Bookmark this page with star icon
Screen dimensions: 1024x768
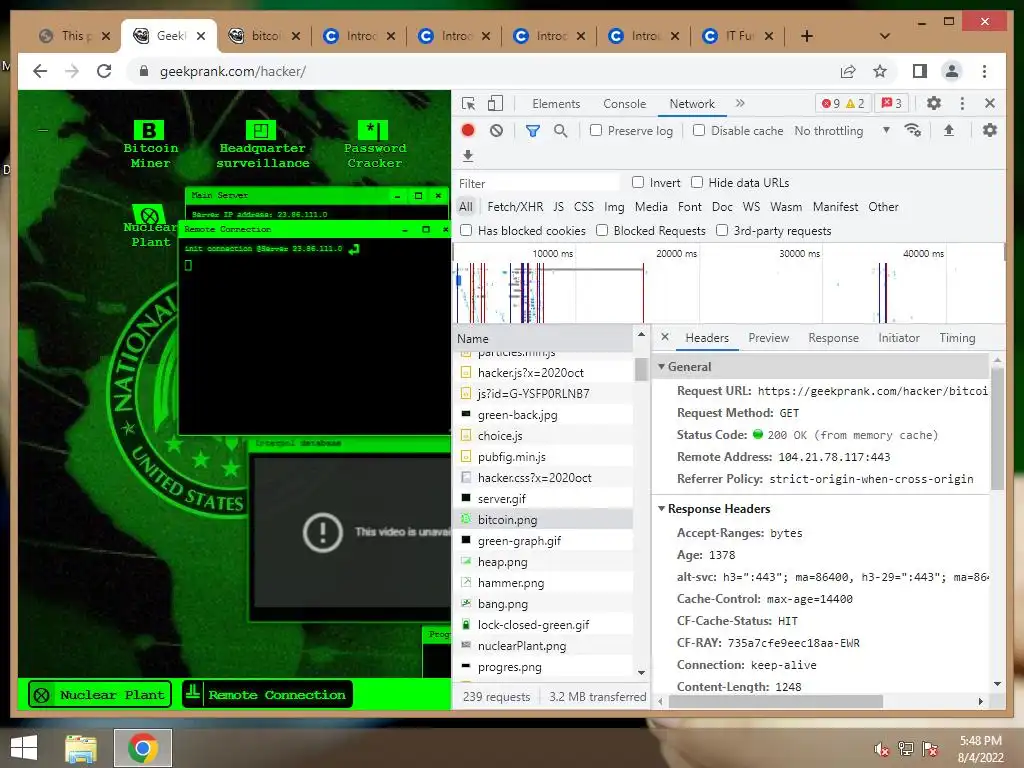click(x=880, y=71)
